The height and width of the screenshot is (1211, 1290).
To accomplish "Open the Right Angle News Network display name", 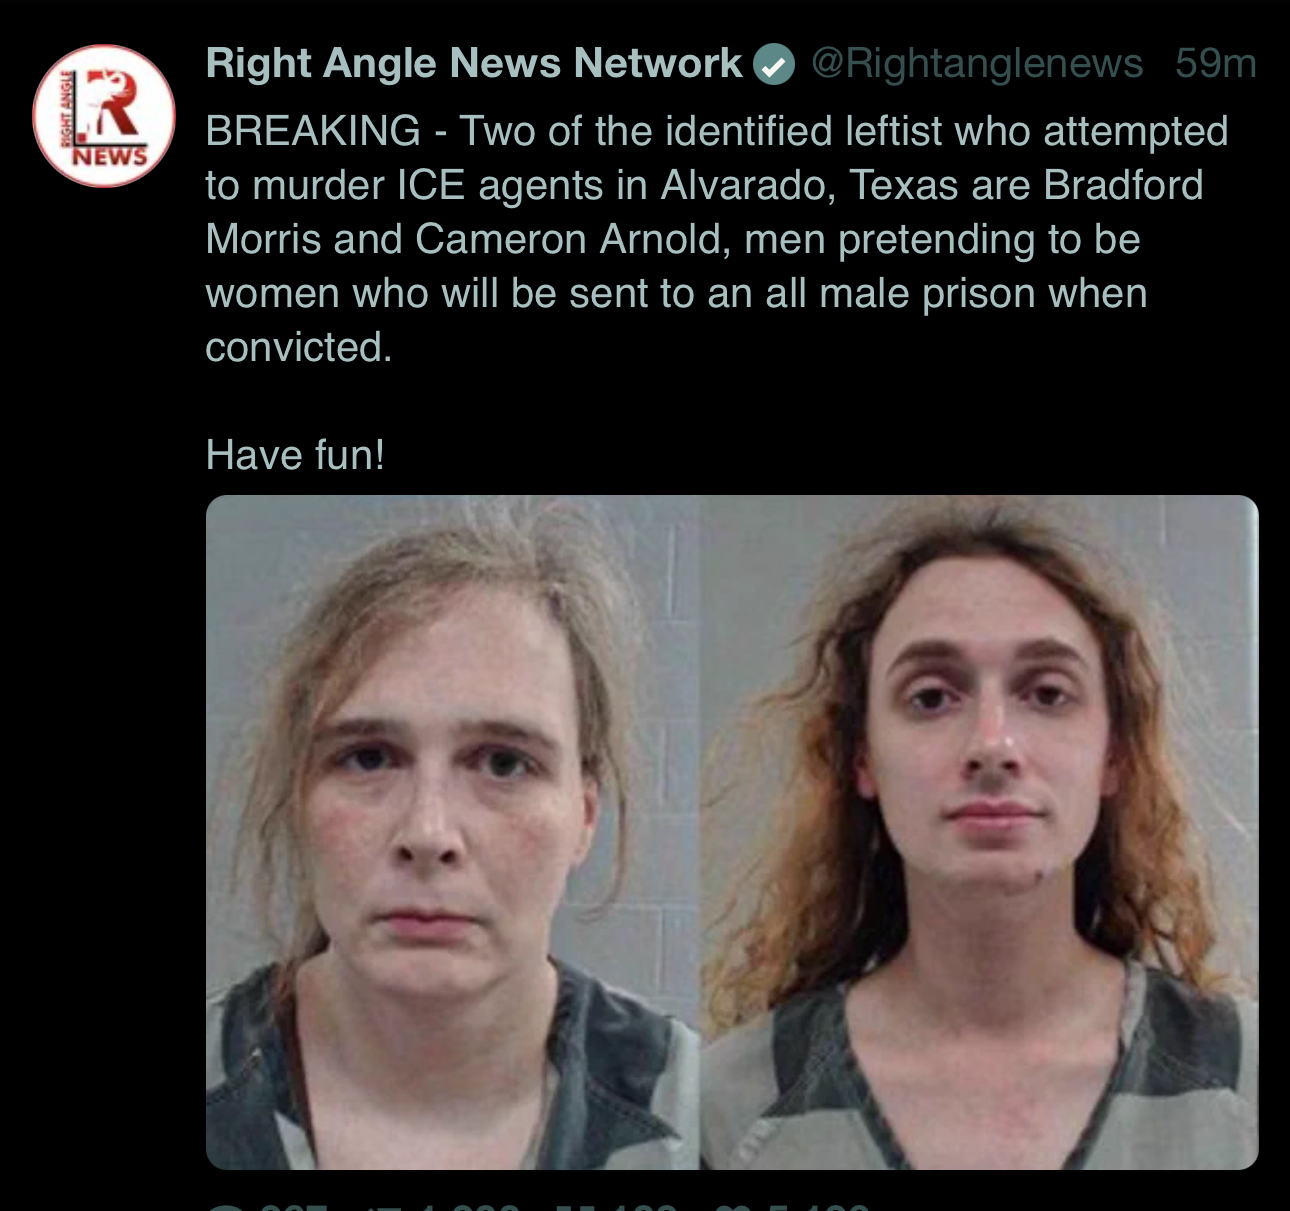I will 474,63.
